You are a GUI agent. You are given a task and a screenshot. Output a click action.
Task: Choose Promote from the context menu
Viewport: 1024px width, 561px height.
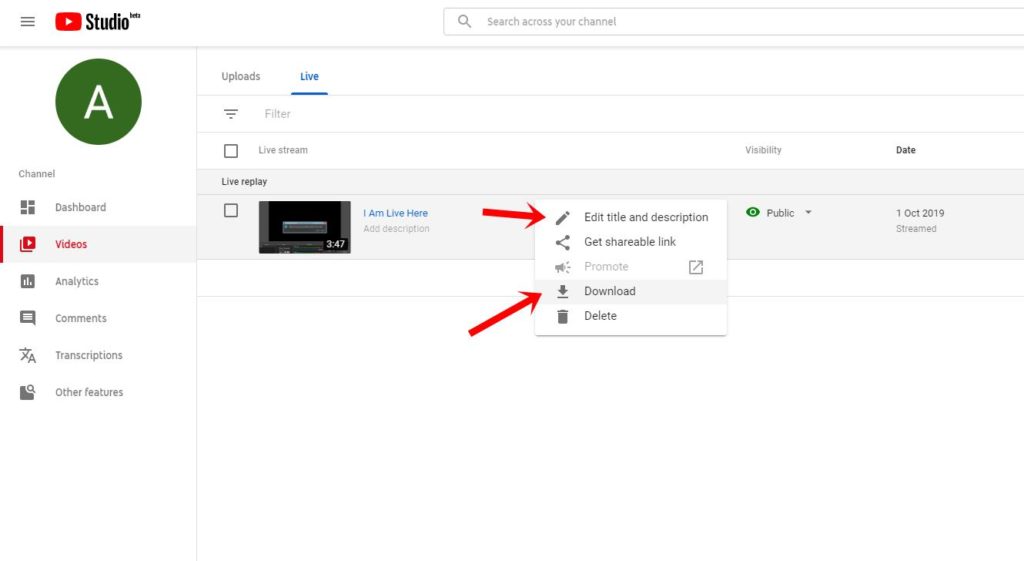click(631, 266)
